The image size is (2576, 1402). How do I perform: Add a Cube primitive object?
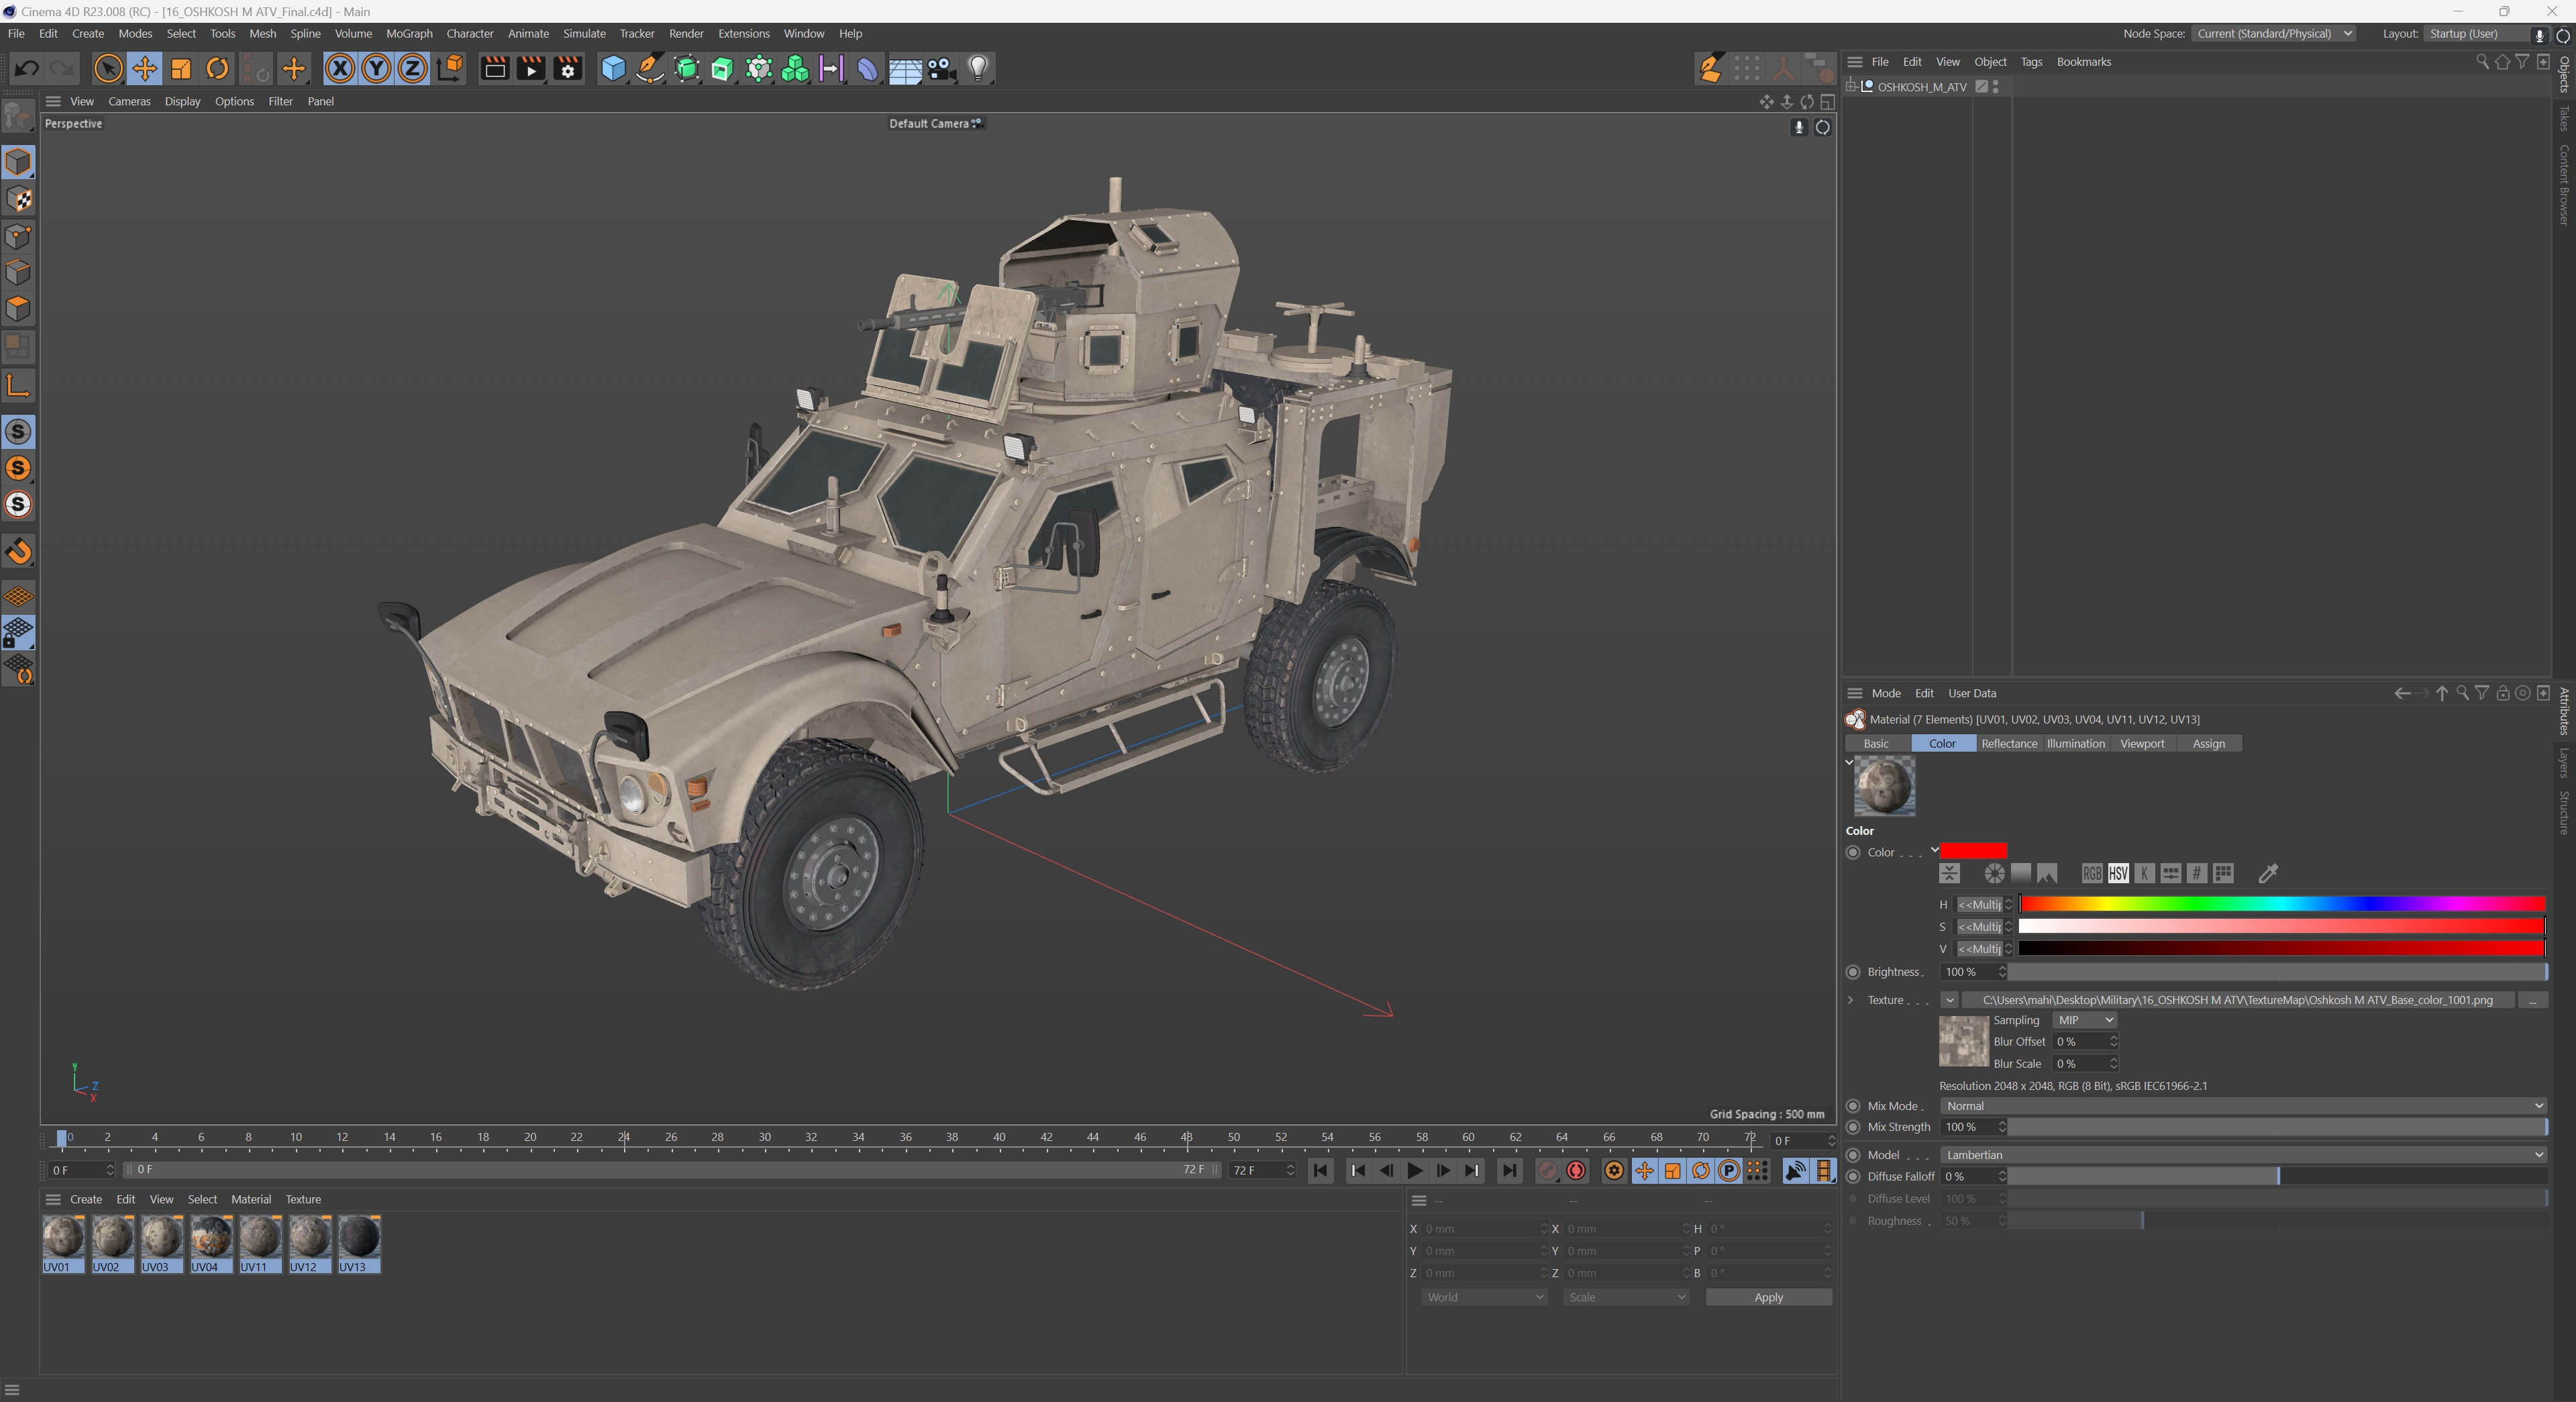(612, 69)
